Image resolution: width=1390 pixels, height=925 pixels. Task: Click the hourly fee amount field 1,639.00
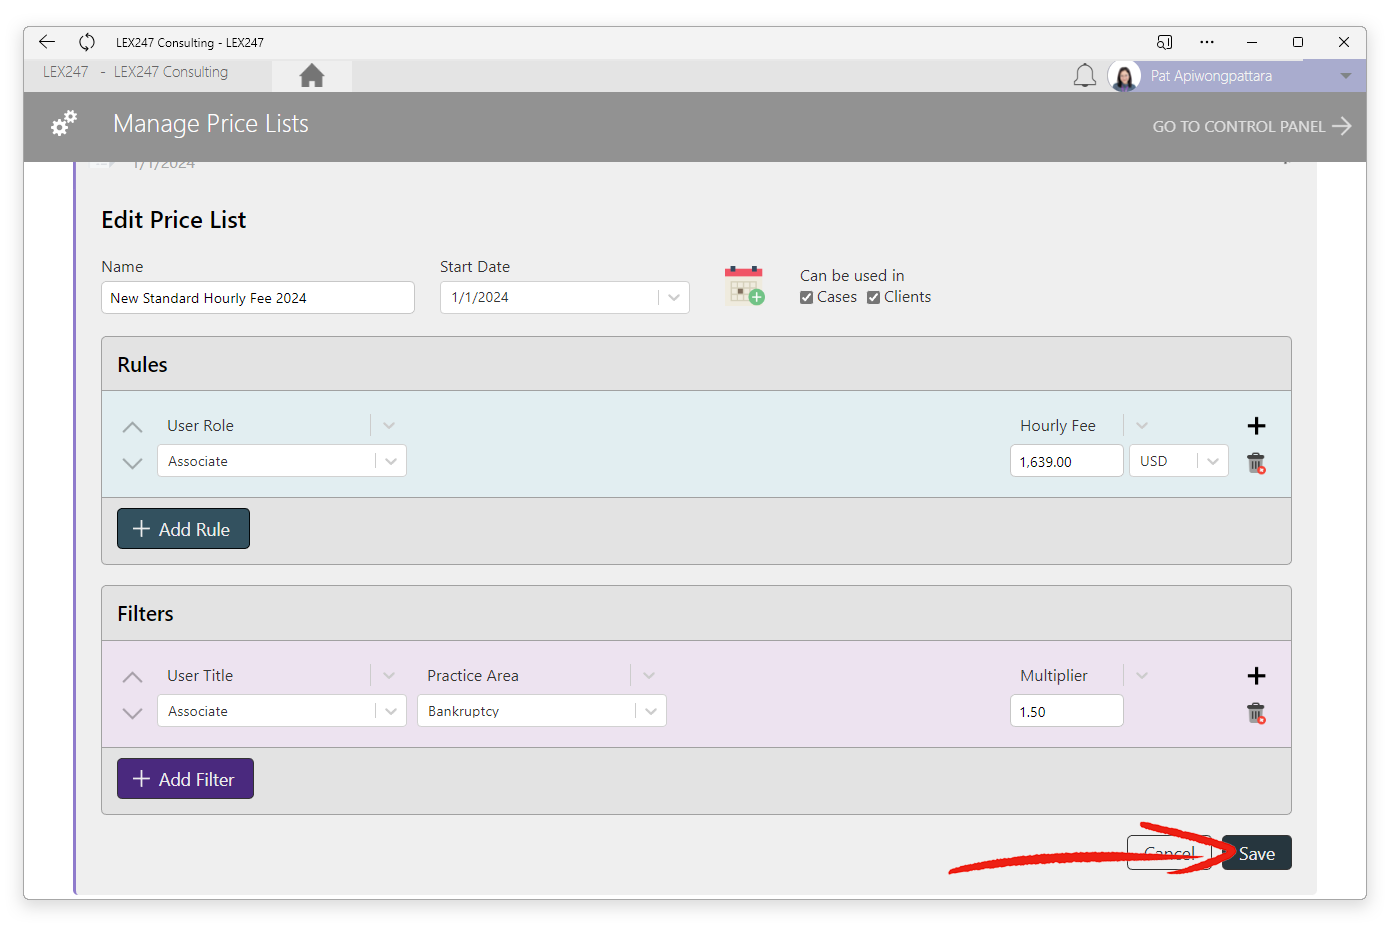1066,461
